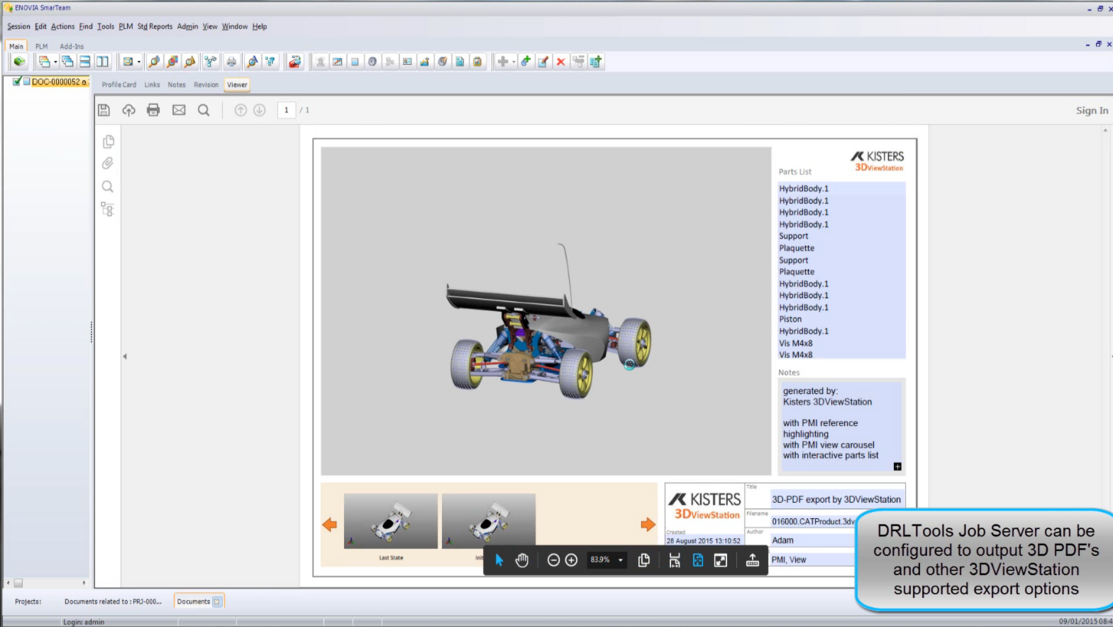Click the copy pages icon in floating toolbar
Viewport: 1113px width, 627px height.
(x=644, y=560)
